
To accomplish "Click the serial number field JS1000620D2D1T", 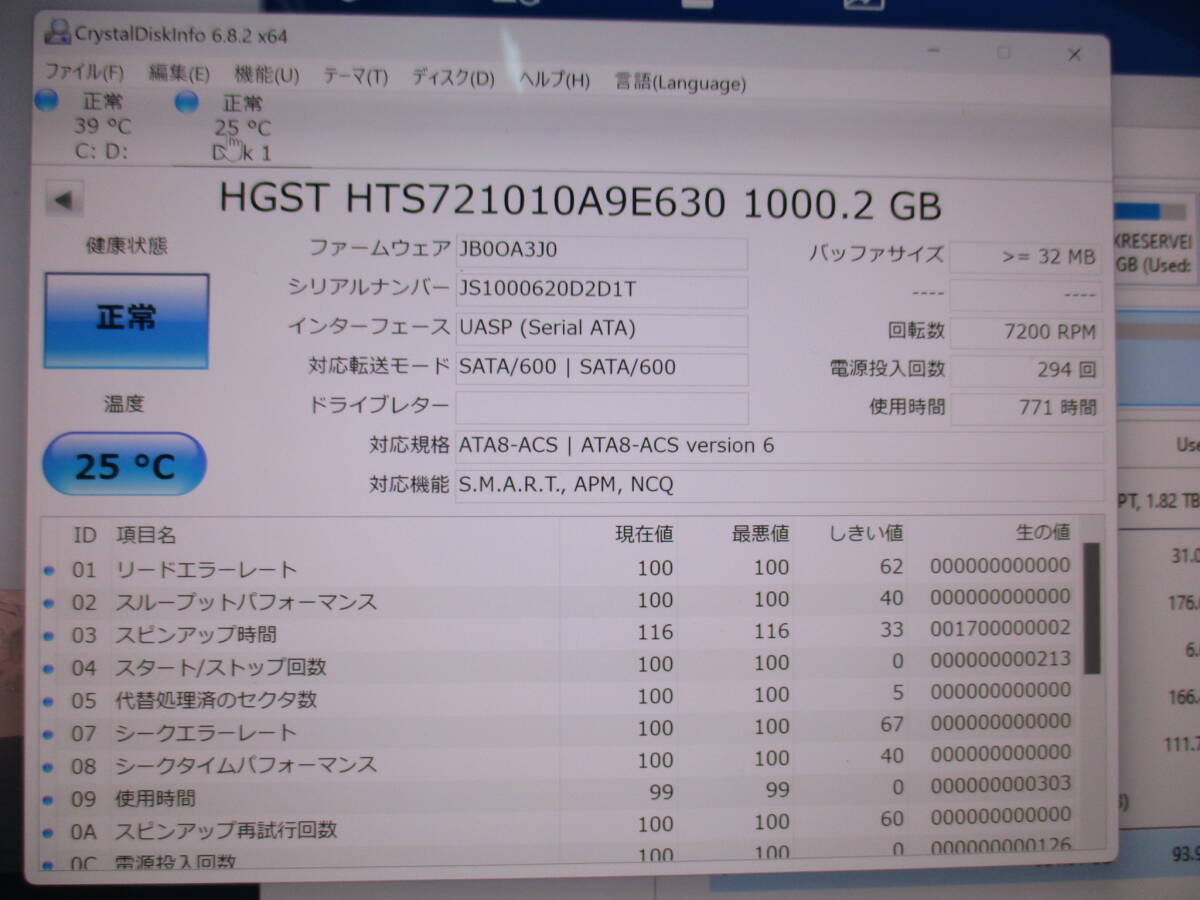I will click(x=601, y=291).
